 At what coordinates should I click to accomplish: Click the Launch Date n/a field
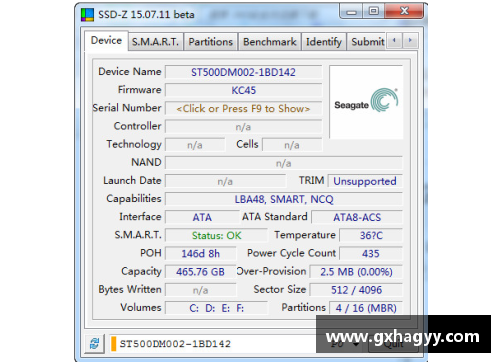click(226, 181)
